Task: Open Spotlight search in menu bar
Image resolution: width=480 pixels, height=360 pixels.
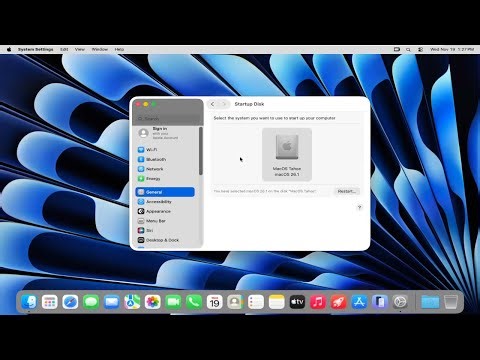Action: [x=408, y=49]
